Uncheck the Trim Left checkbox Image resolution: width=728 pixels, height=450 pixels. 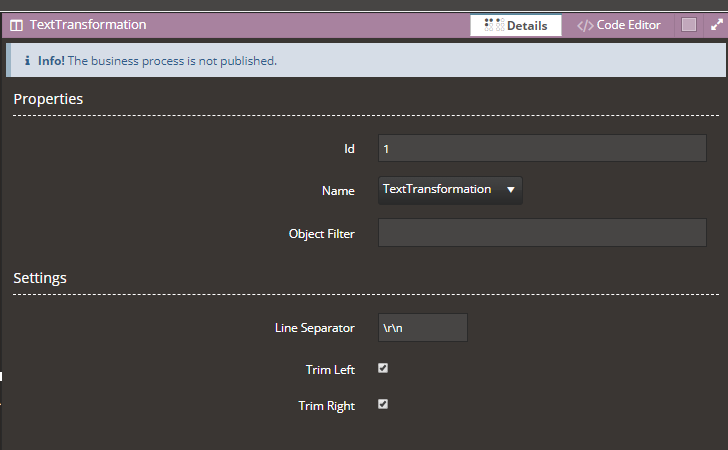383,368
